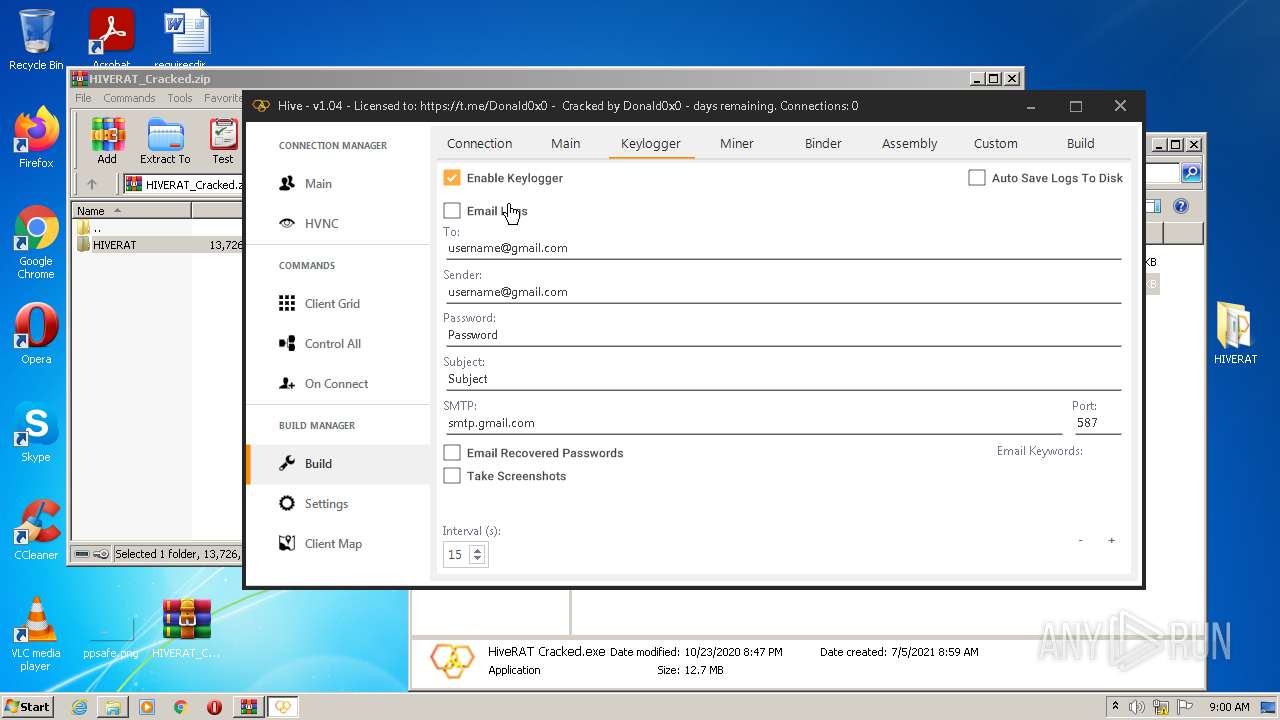Image resolution: width=1280 pixels, height=720 pixels.
Task: Open the Recycle Bin desktop icon
Action: [36, 41]
